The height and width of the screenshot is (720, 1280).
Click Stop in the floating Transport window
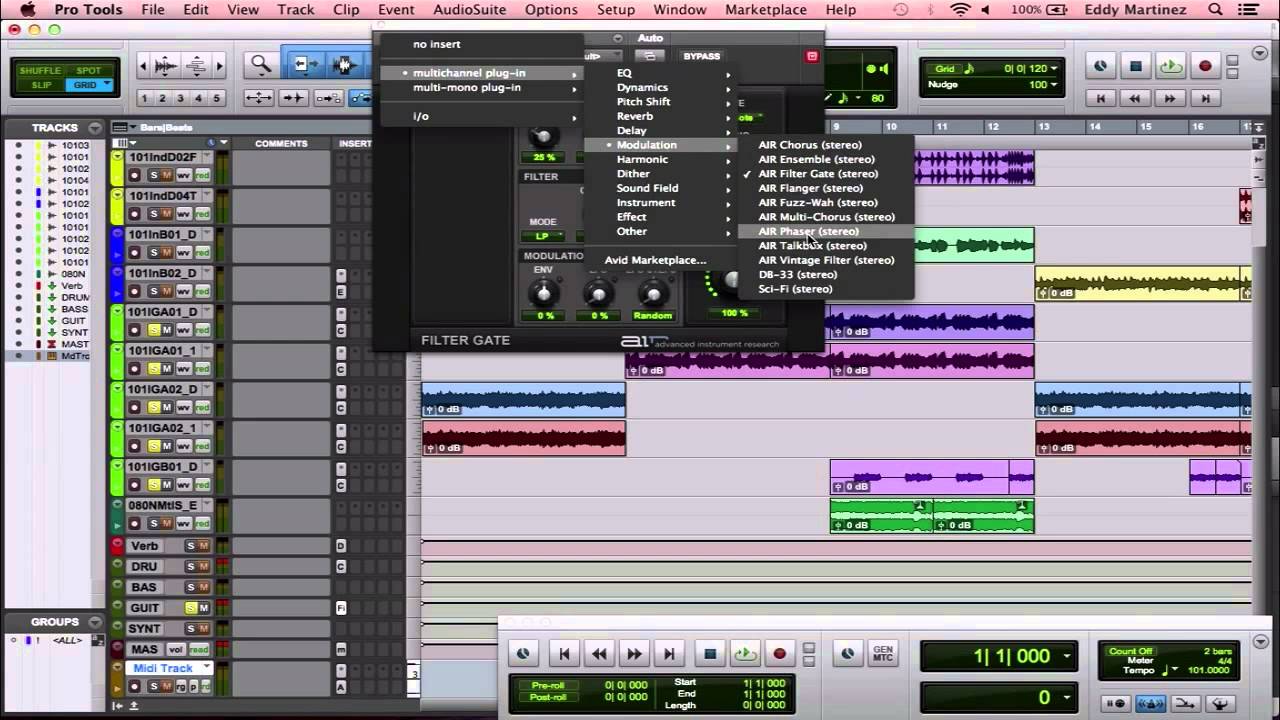click(x=710, y=654)
